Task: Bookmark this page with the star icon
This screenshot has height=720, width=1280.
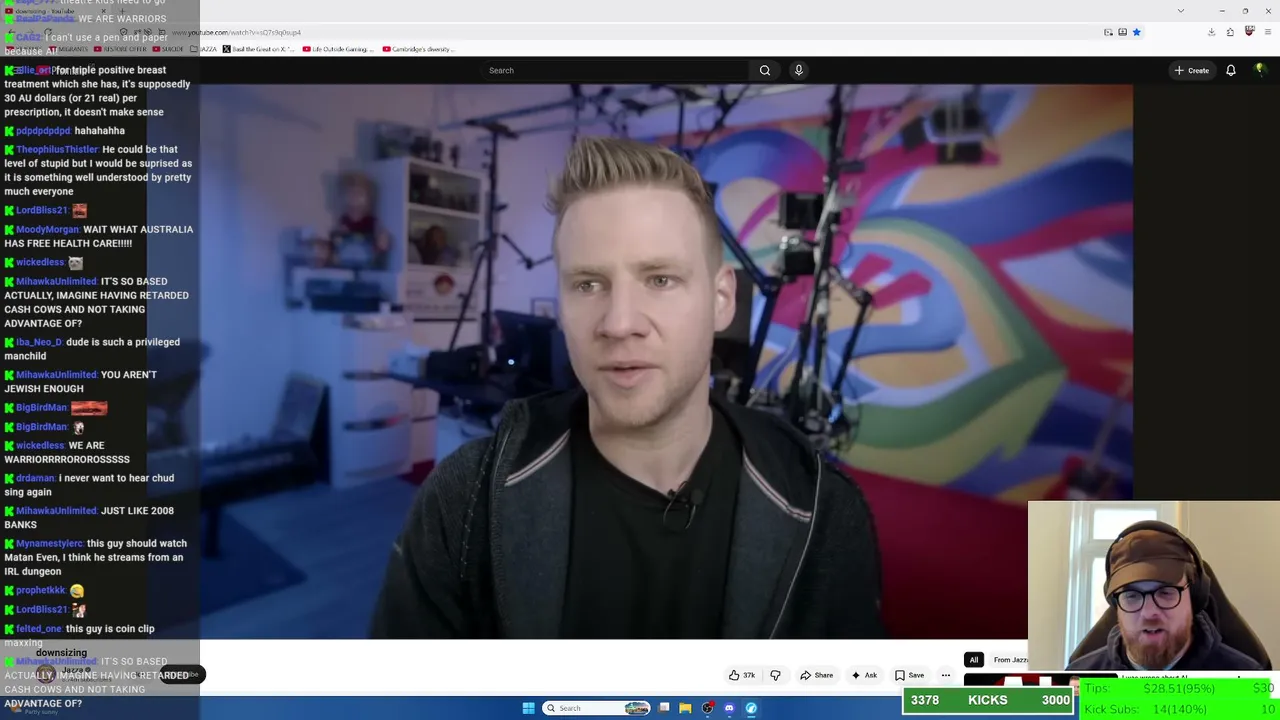Action: pyautogui.click(x=1136, y=32)
